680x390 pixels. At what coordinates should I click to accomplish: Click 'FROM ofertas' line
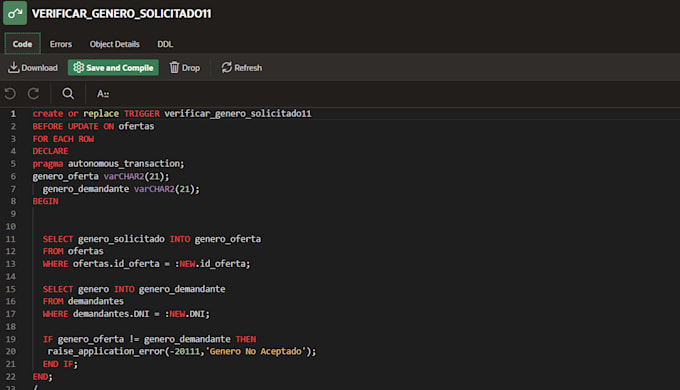[73, 251]
